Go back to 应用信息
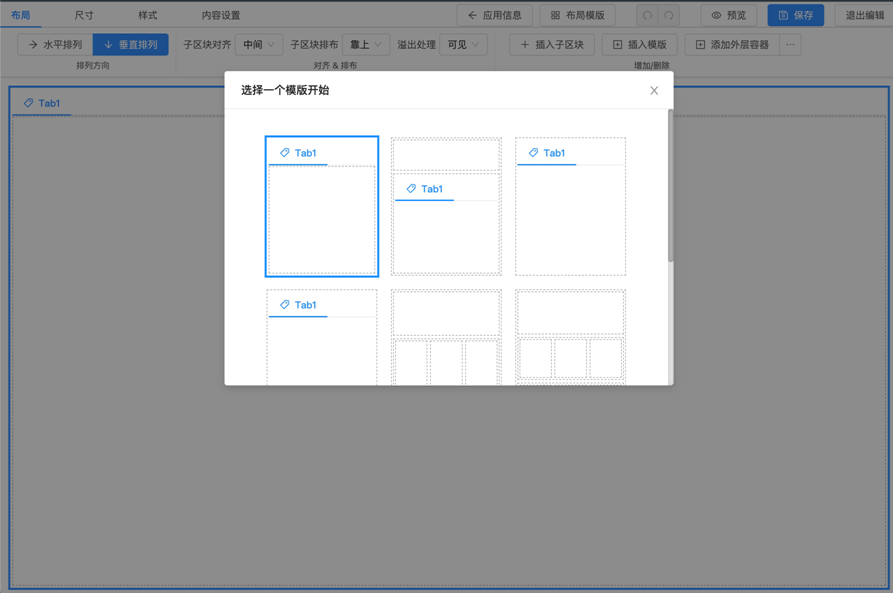Screen dimensions: 893x593 [x=494, y=15]
